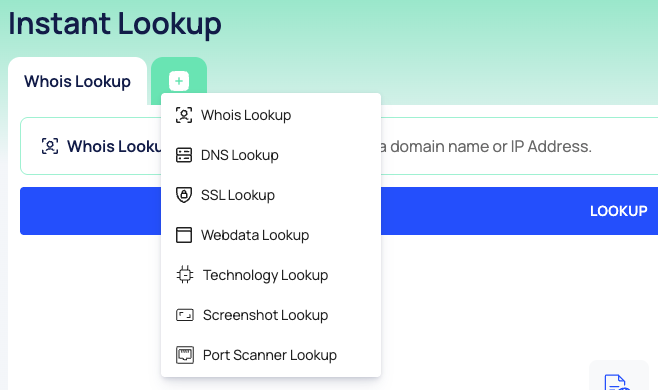Click the Whois icon inside the search box
Screen dimensions: 658x390
(x=50, y=146)
